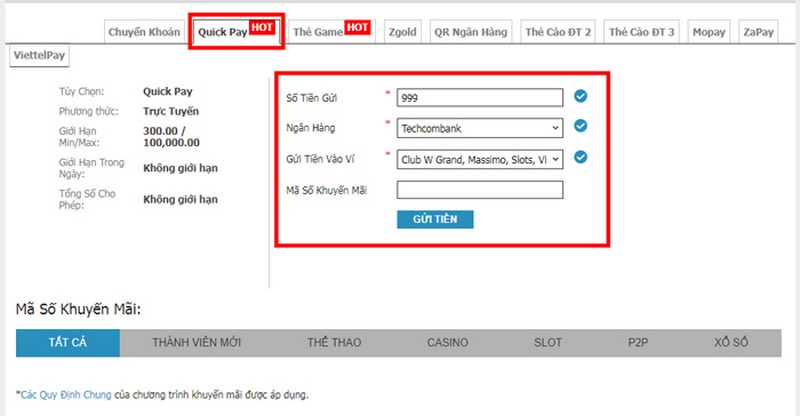The width and height of the screenshot is (800, 416).
Task: Click checkmark icon beside amount field
Action: click(x=580, y=96)
